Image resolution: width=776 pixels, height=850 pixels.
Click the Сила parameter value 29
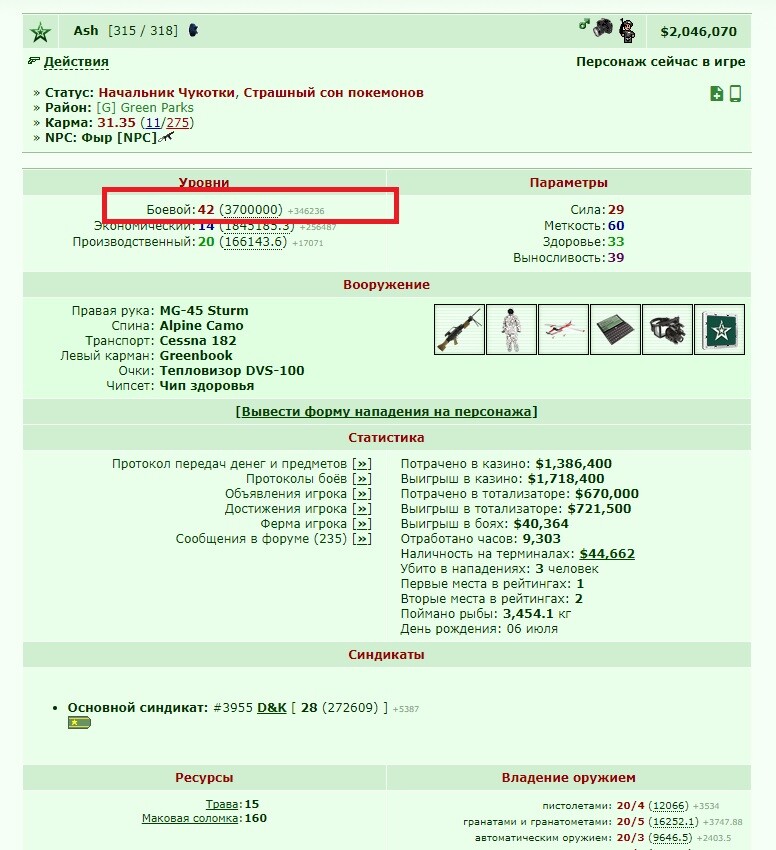click(615, 210)
